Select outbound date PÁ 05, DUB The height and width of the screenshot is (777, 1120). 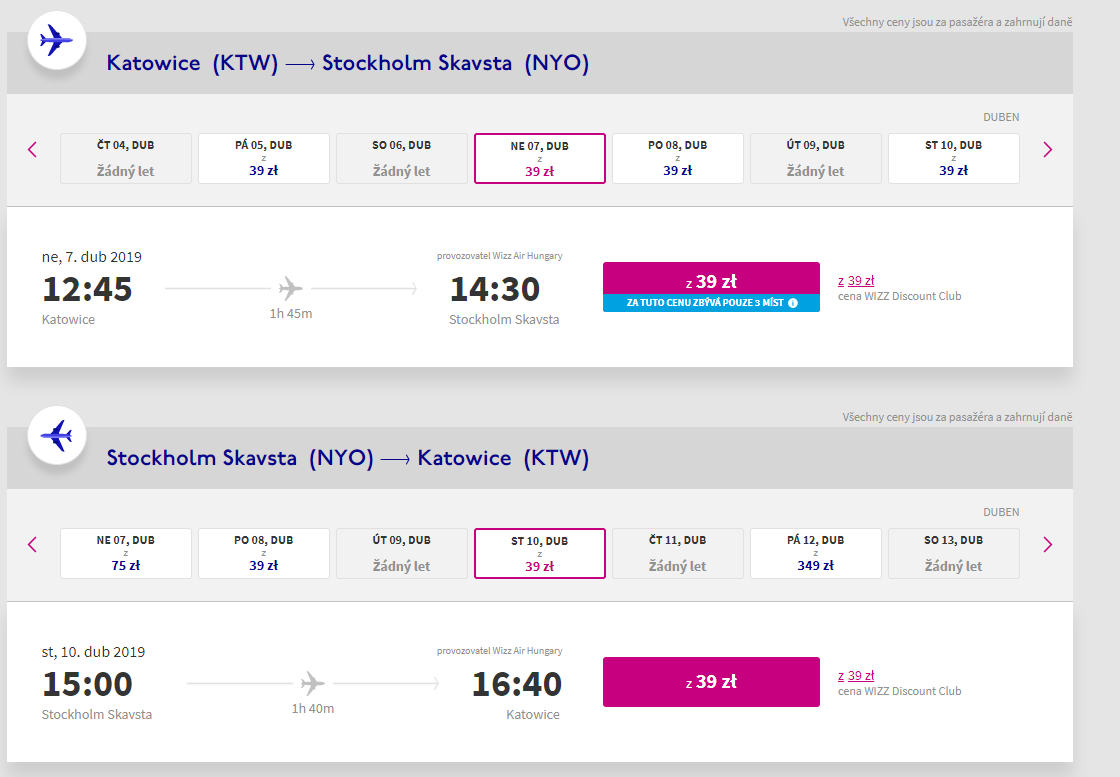(x=264, y=159)
